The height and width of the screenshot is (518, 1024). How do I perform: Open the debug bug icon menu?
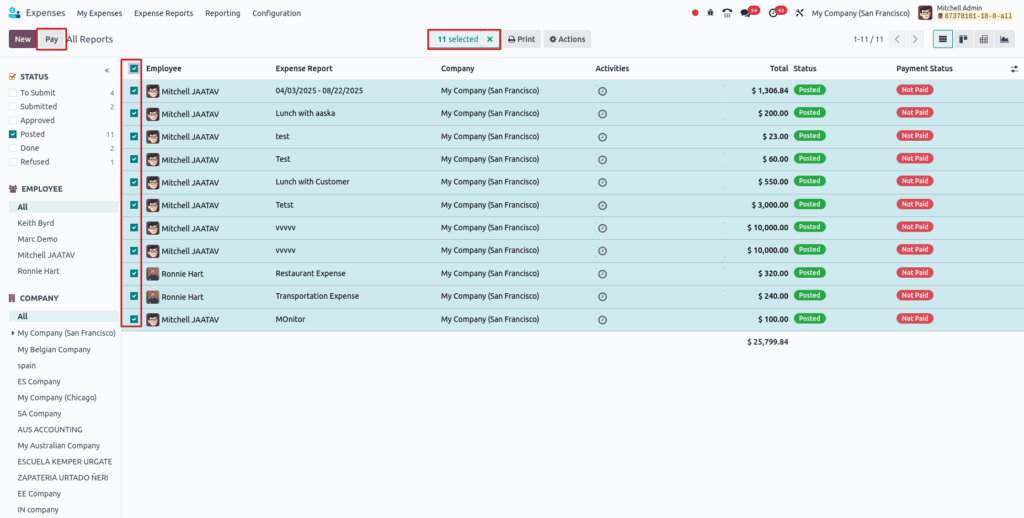coord(710,13)
